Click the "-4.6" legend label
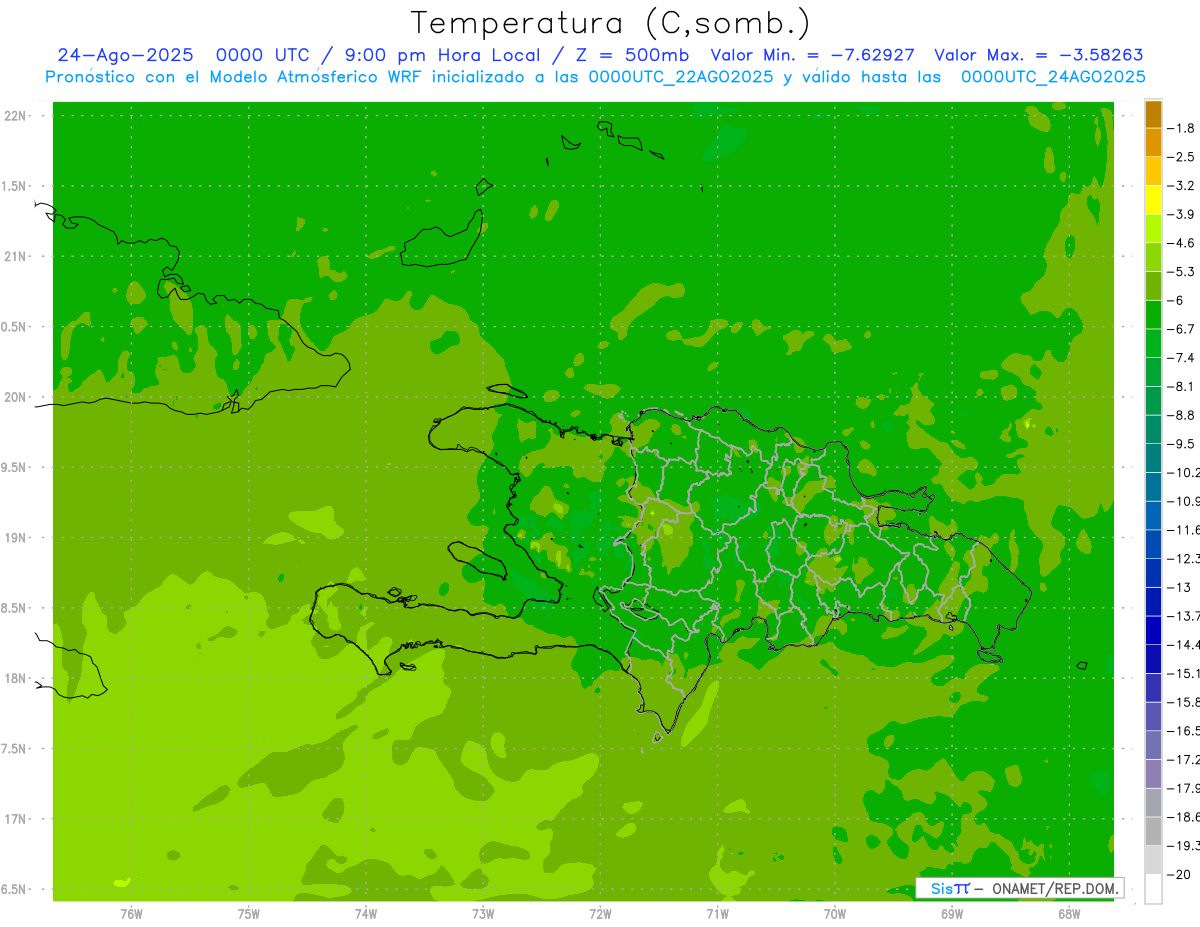 click(1183, 243)
